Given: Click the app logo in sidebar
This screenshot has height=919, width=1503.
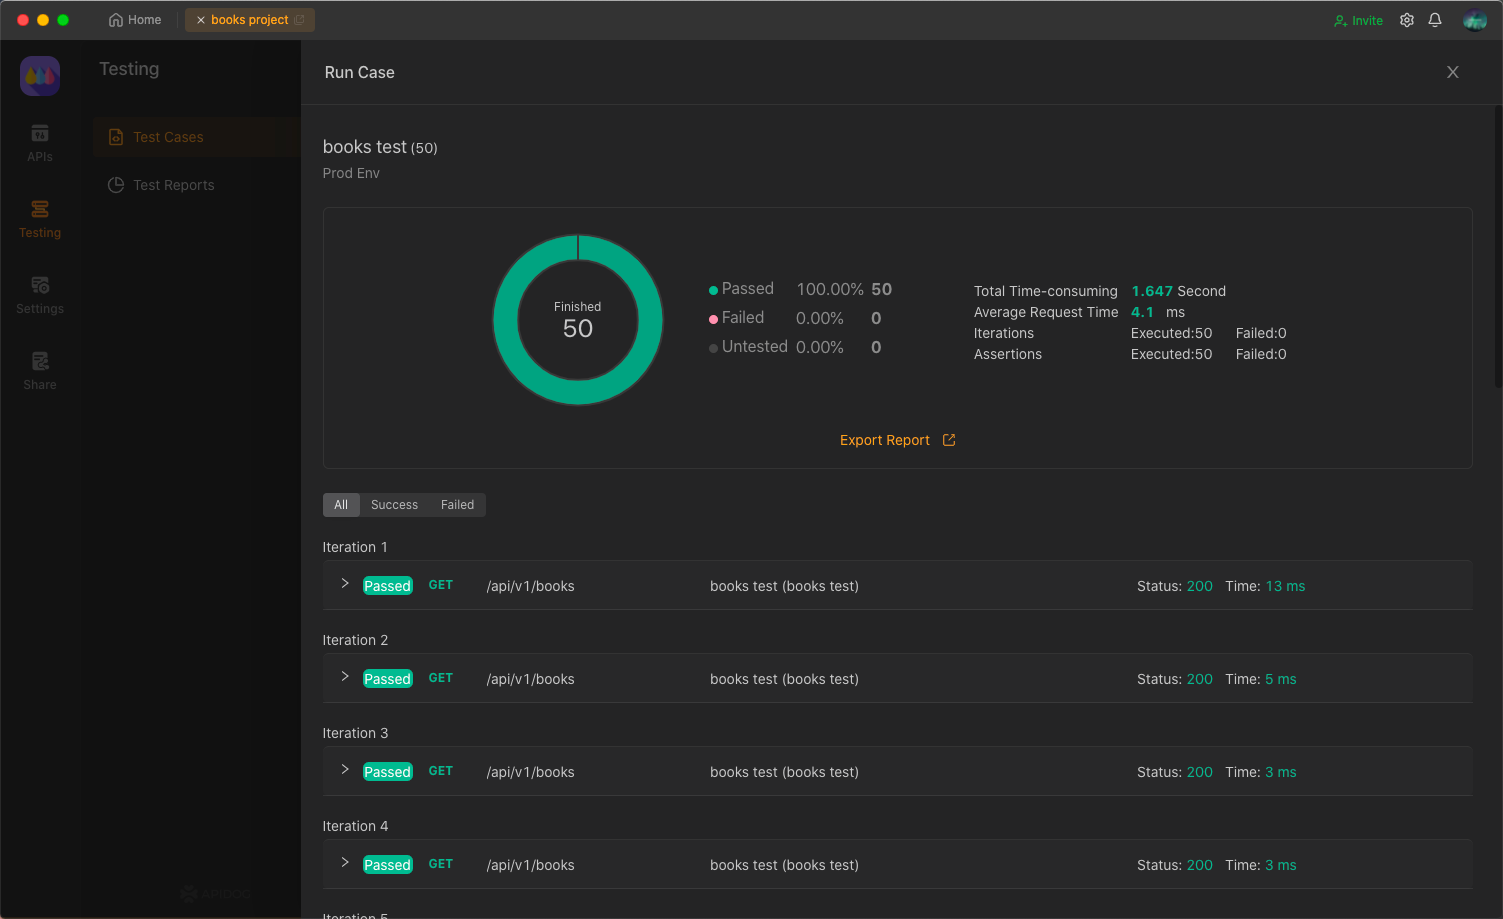Looking at the screenshot, I should (40, 76).
